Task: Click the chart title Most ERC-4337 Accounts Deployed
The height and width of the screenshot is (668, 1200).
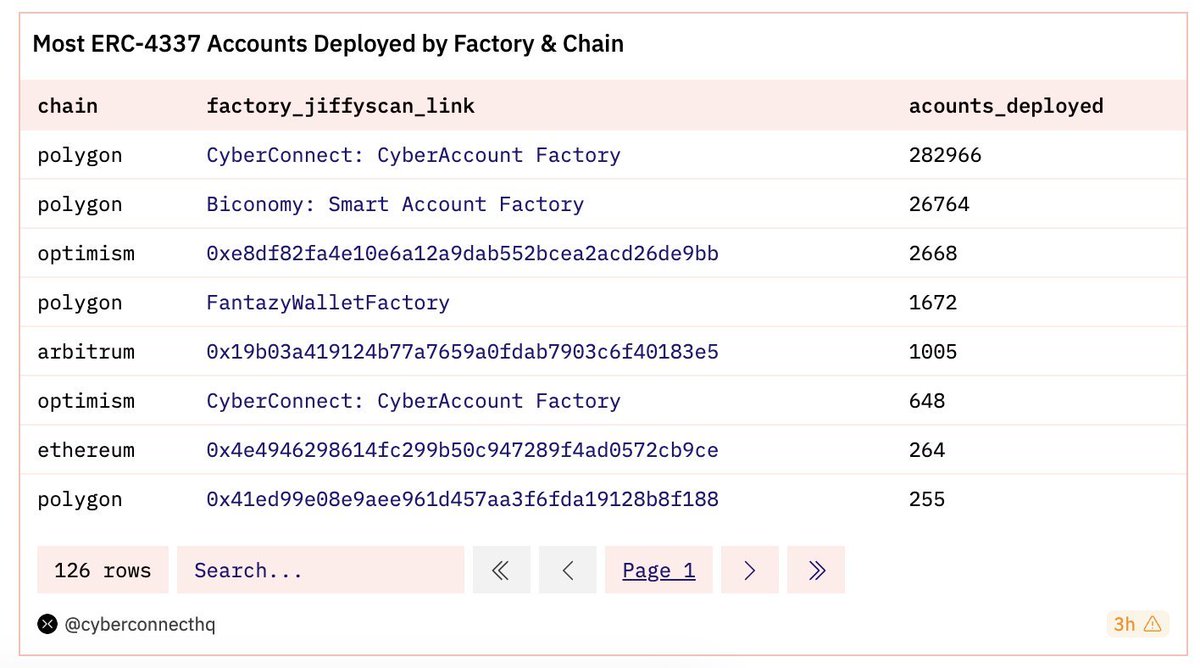Action: point(328,44)
